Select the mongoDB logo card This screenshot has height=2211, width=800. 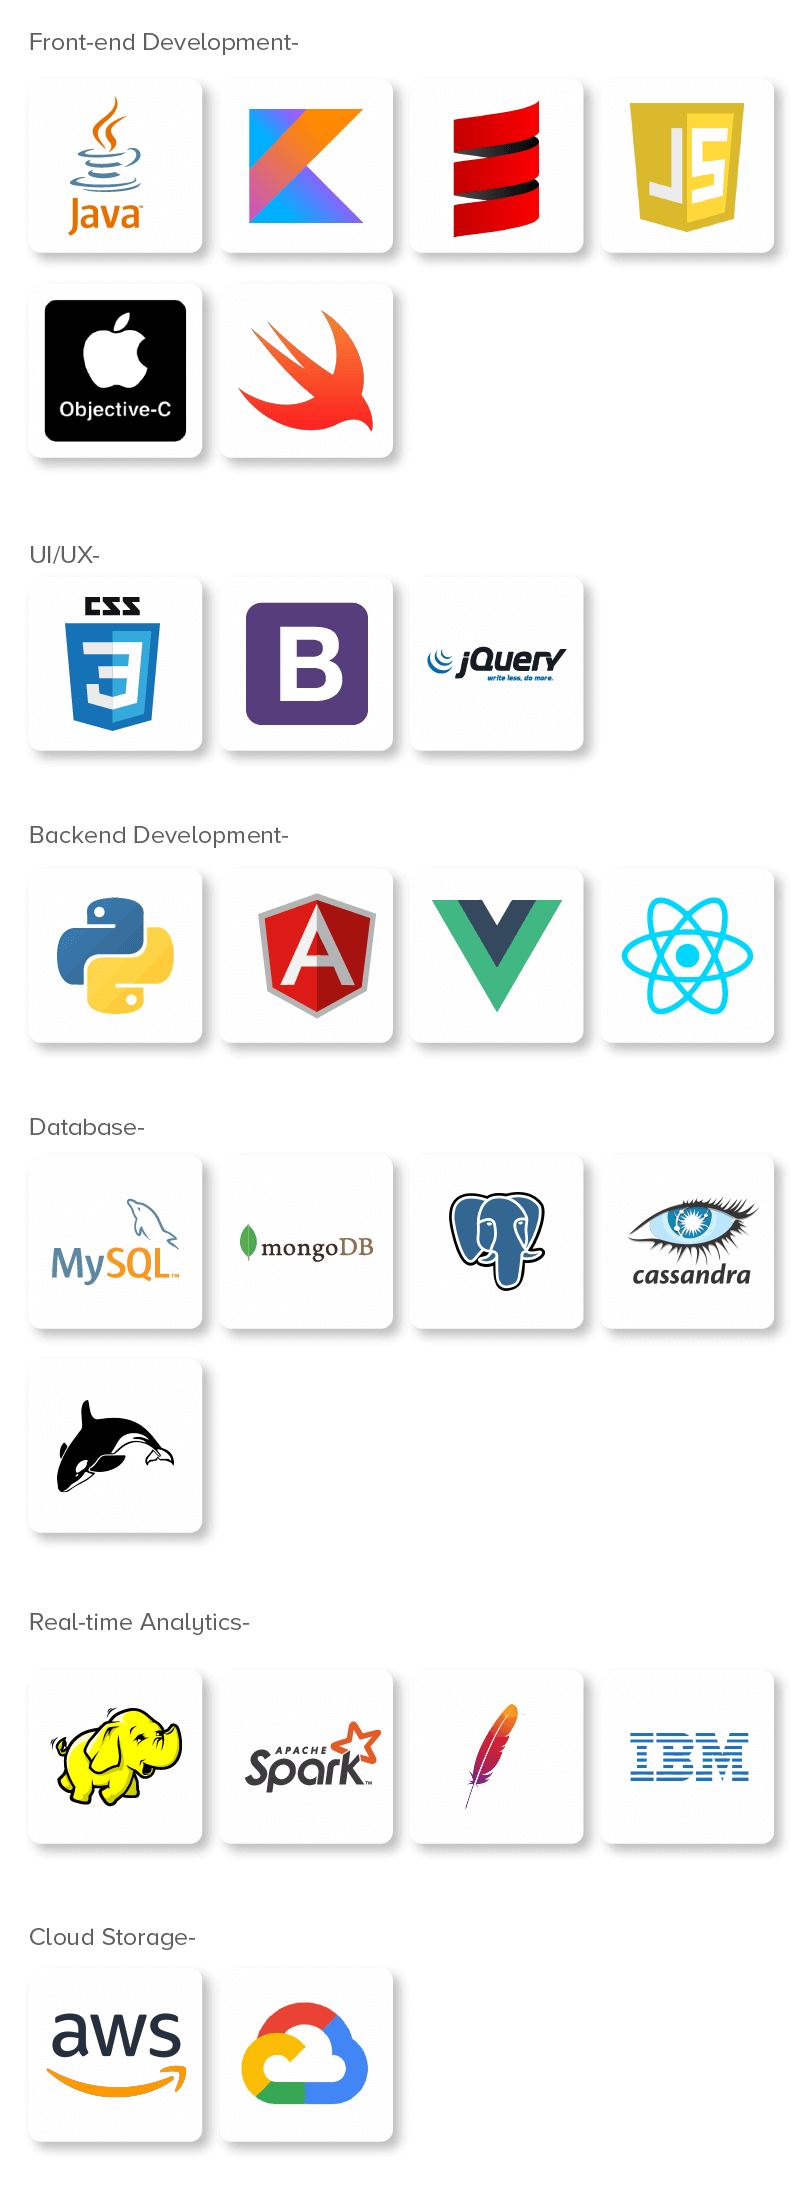click(307, 1242)
